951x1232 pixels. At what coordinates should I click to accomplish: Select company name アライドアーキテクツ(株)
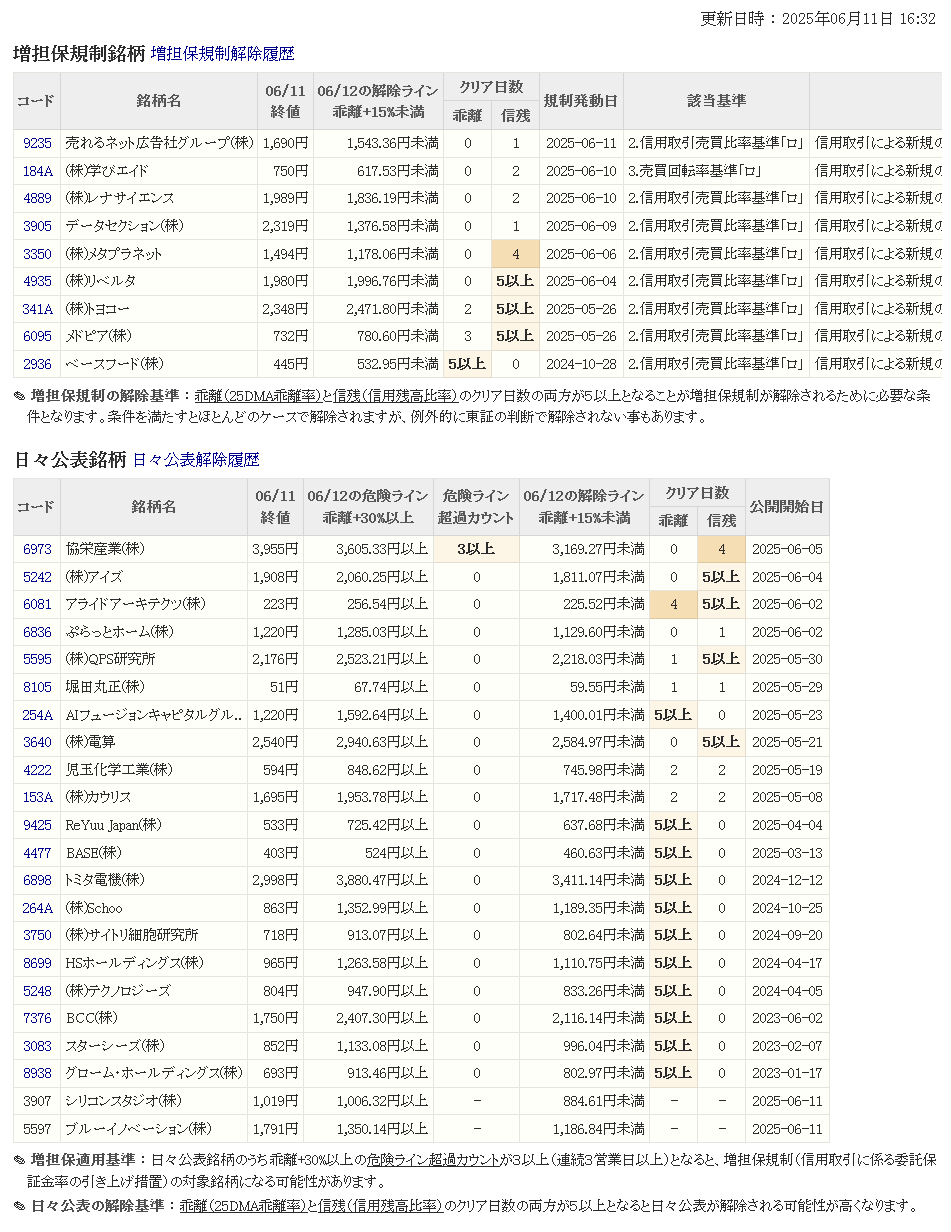click(x=135, y=604)
